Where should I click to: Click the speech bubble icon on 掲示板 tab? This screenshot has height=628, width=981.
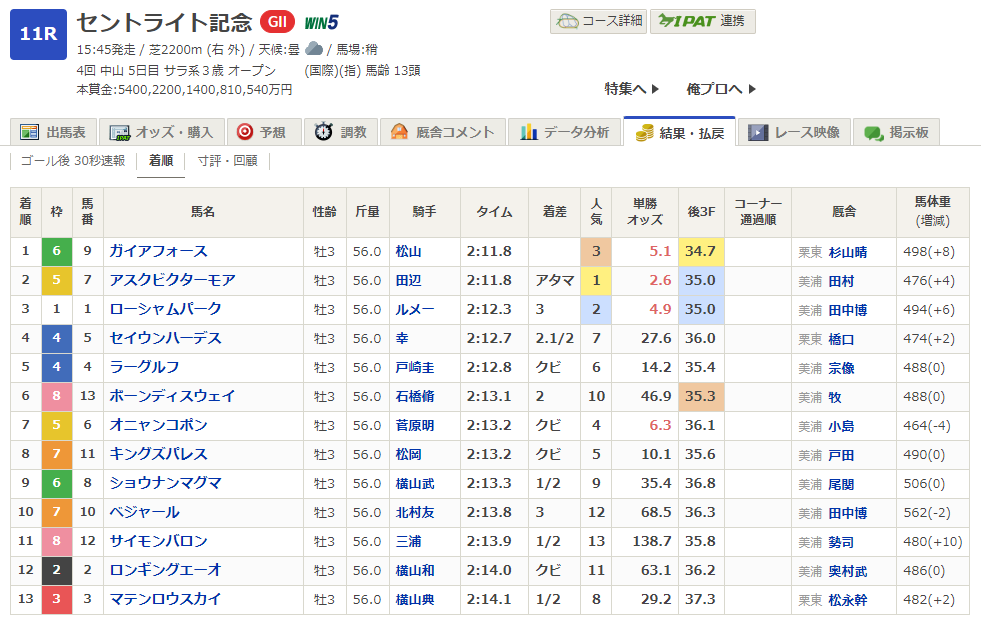click(x=874, y=132)
